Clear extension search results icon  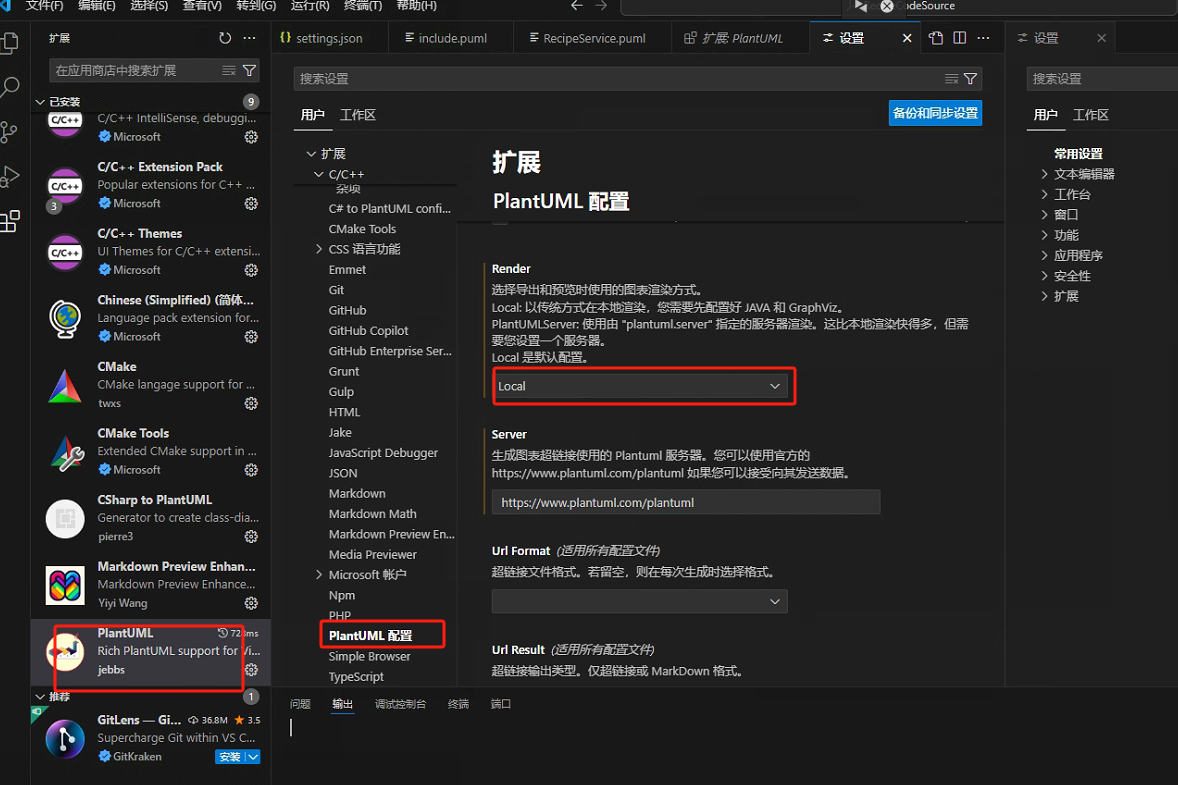pos(229,71)
